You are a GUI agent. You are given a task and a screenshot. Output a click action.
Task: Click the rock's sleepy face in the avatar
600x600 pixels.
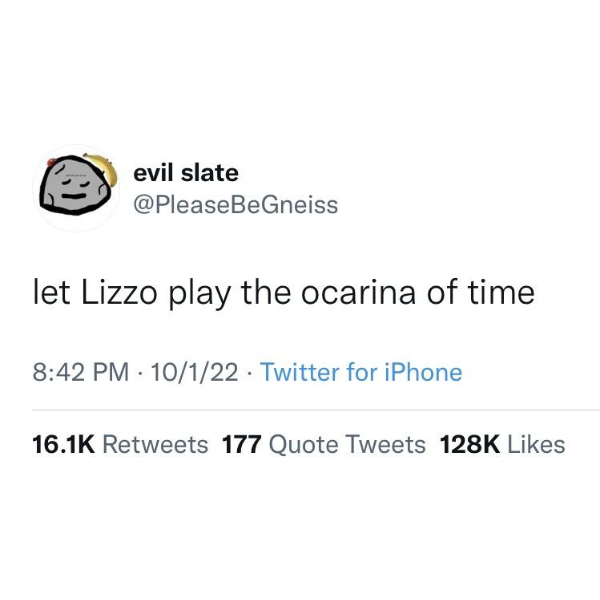click(75, 188)
